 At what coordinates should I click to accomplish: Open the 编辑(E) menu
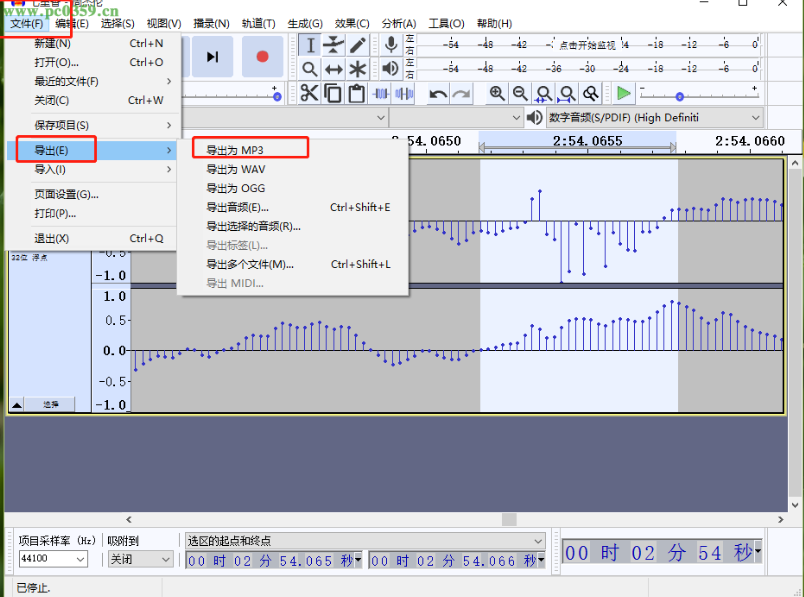tap(72, 24)
